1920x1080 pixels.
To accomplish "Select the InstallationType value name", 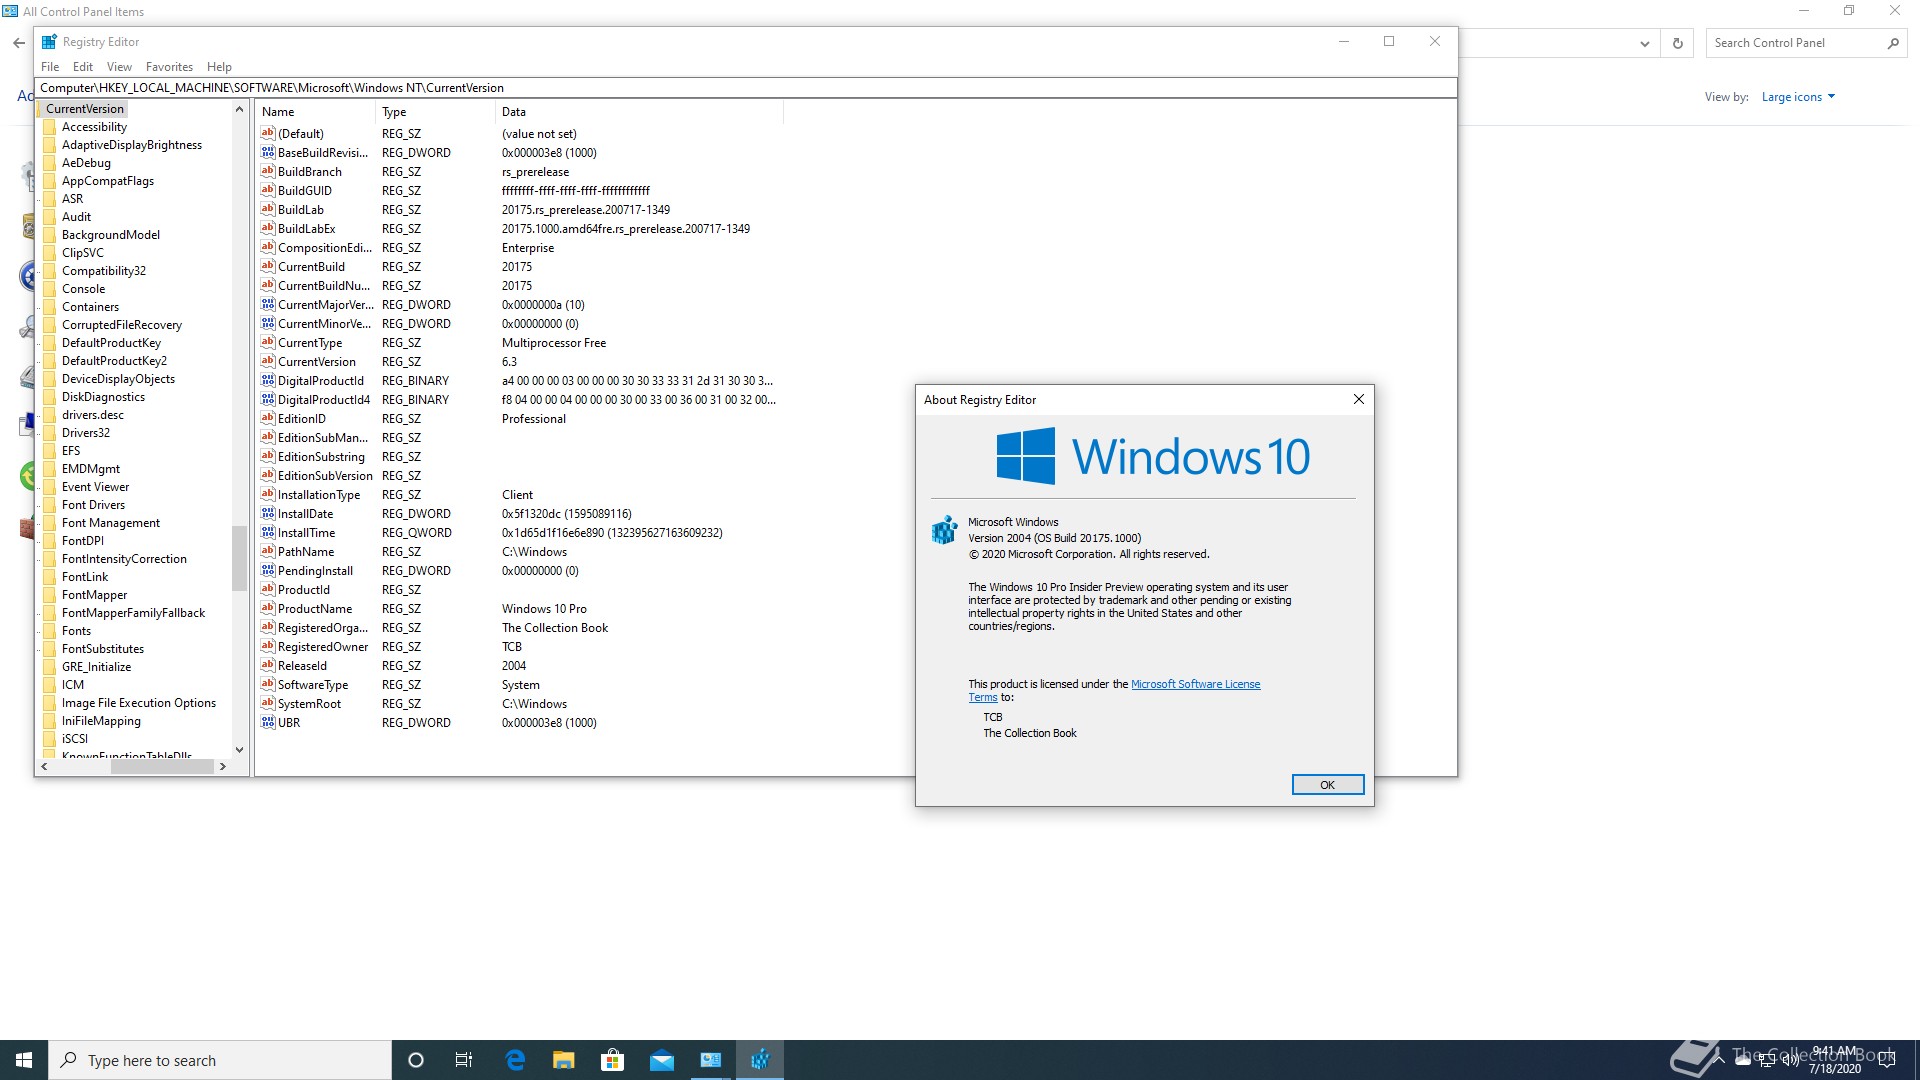I will pos(319,495).
